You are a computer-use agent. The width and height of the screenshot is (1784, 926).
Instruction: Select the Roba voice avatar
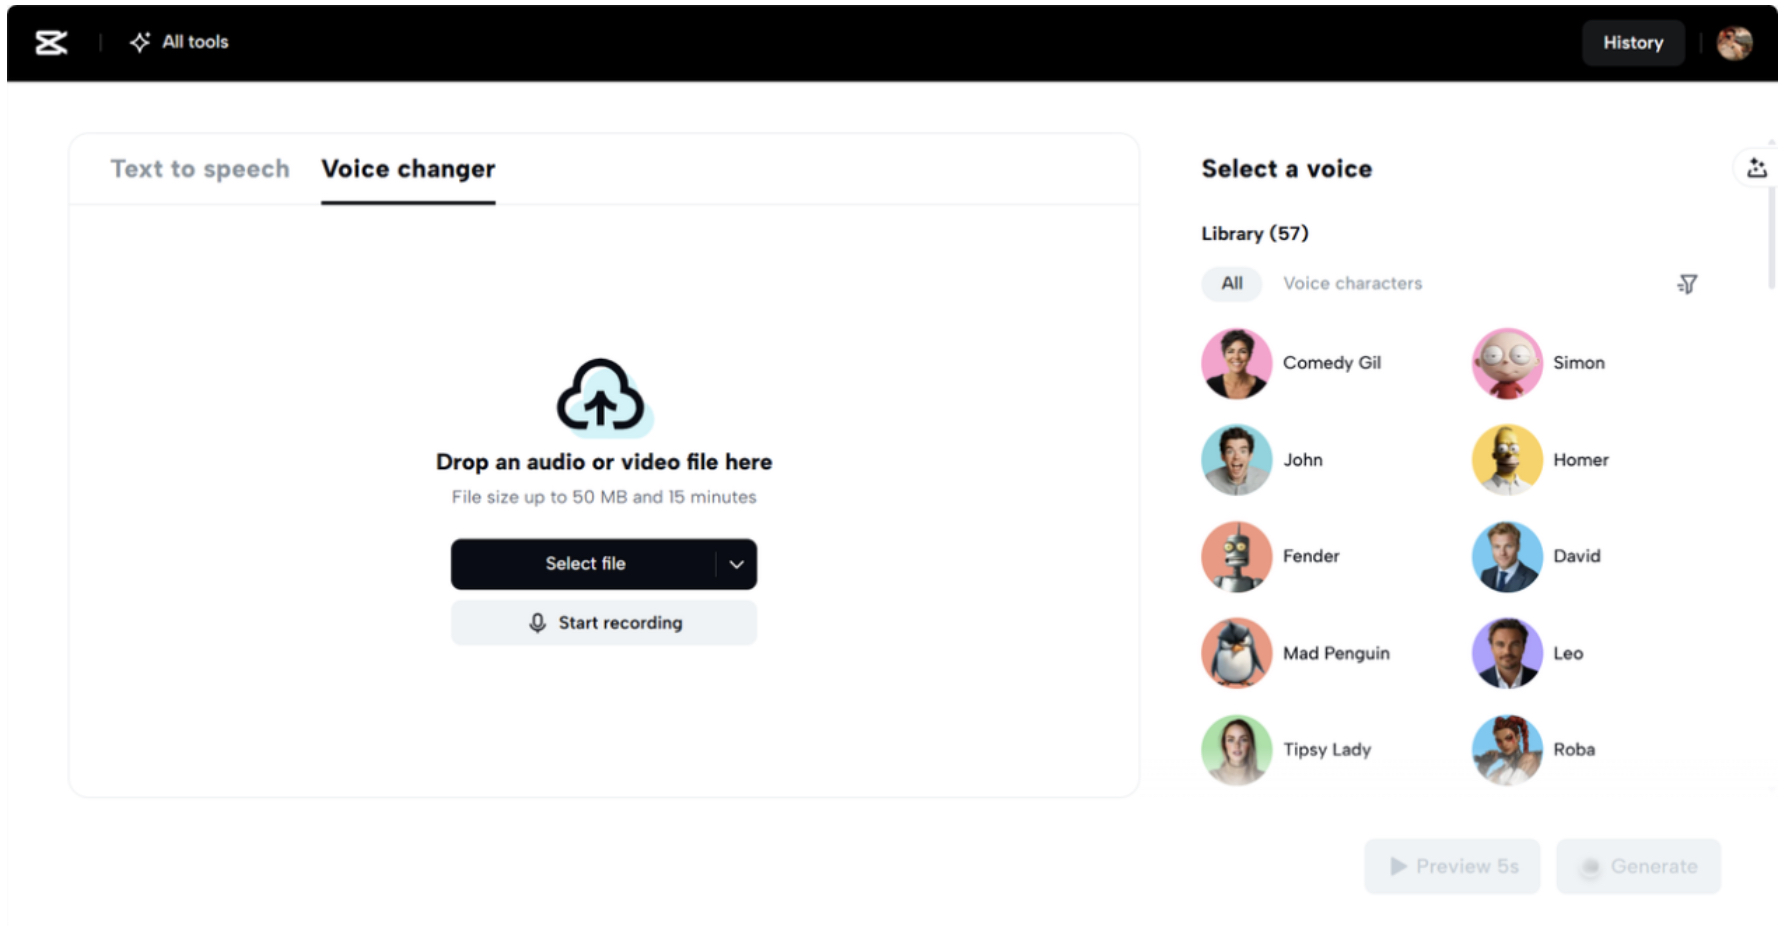click(1507, 750)
